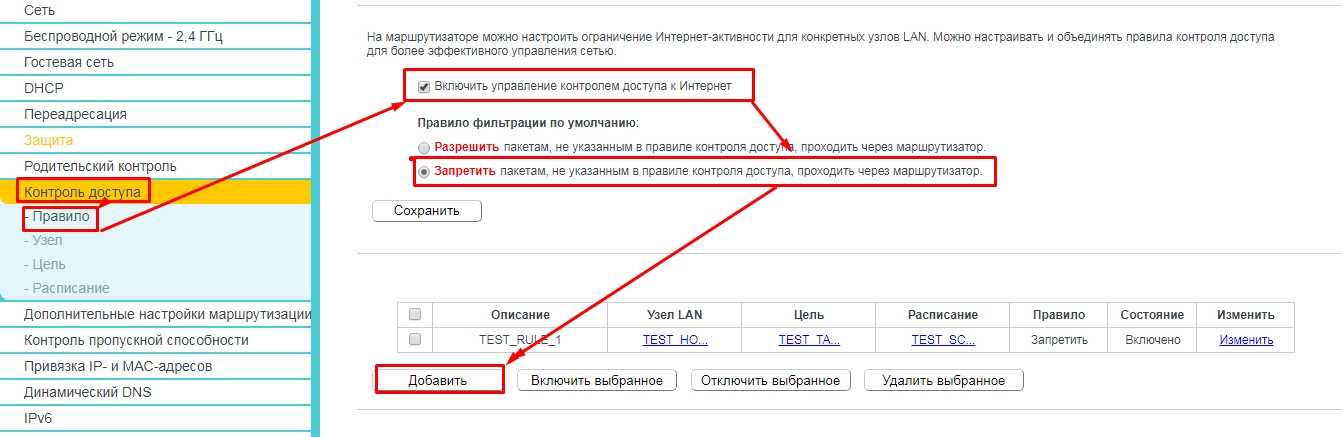Open the Гостевая сеть menu item
The height and width of the screenshot is (437, 1341).
point(69,62)
